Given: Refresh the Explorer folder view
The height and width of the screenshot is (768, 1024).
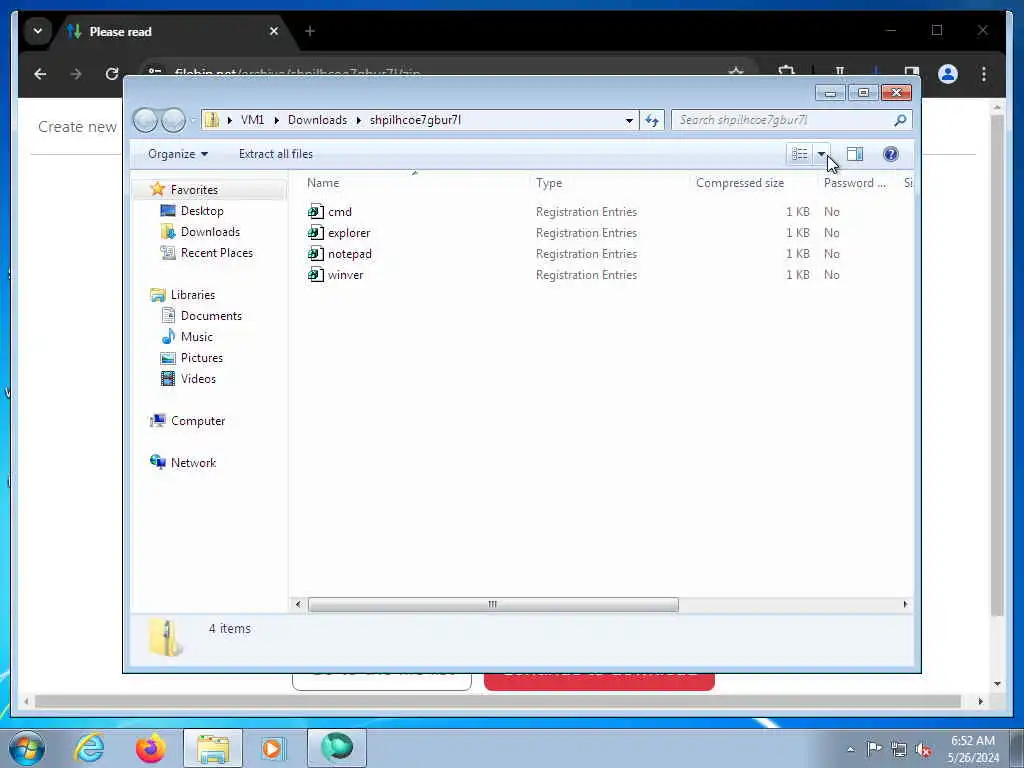Looking at the screenshot, I should (652, 120).
